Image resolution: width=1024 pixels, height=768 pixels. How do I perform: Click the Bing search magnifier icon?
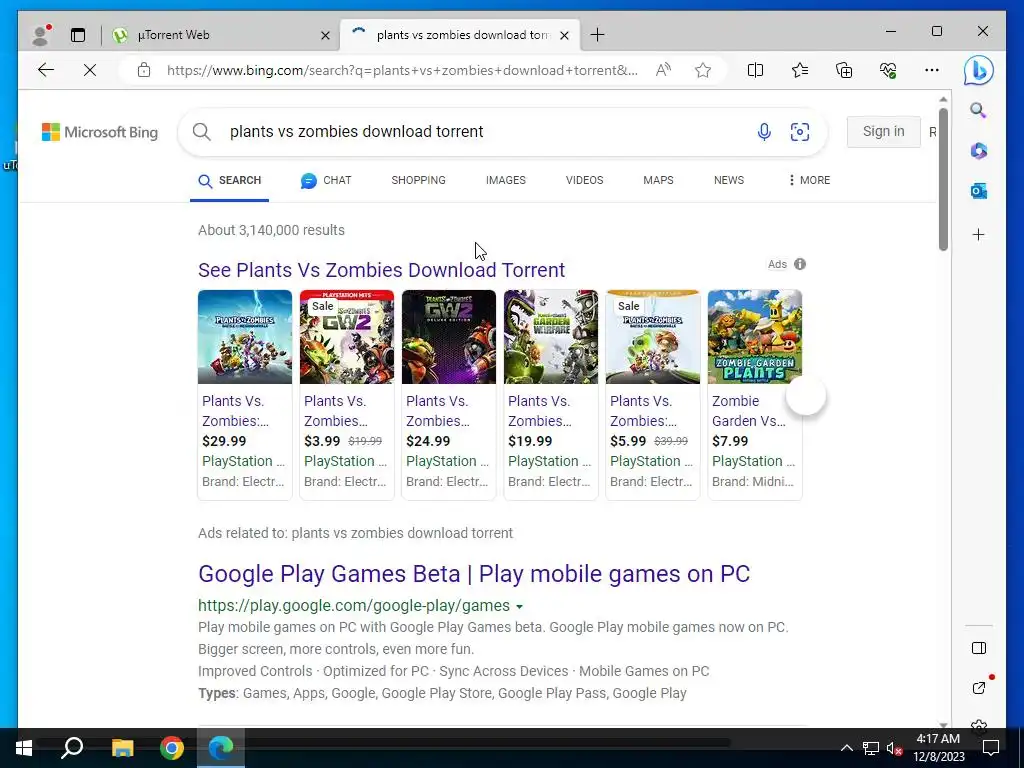[x=202, y=132]
